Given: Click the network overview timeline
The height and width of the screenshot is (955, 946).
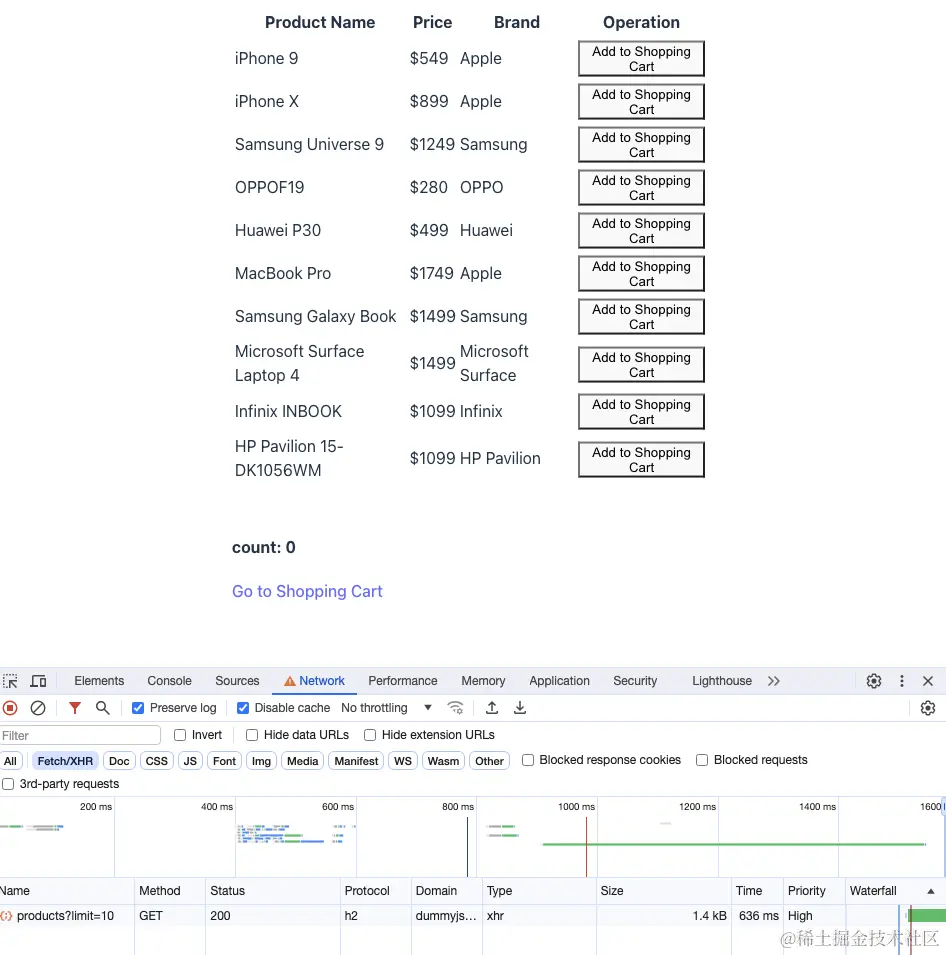Looking at the screenshot, I should tap(473, 837).
